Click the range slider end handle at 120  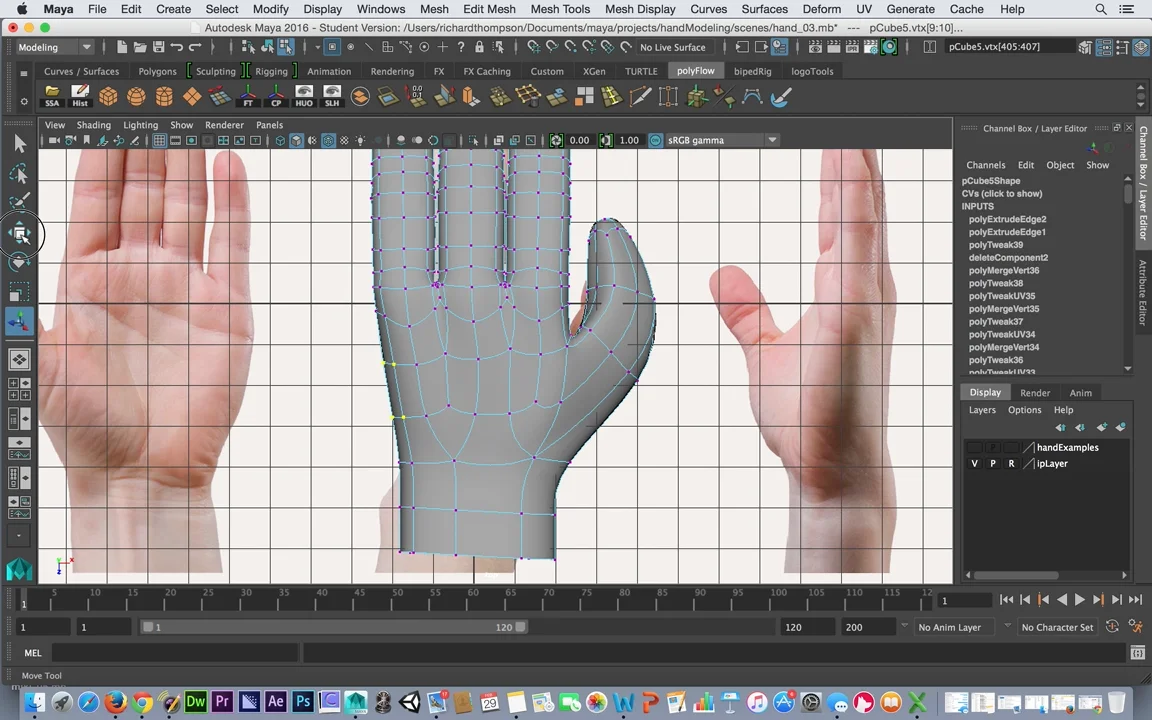click(520, 627)
